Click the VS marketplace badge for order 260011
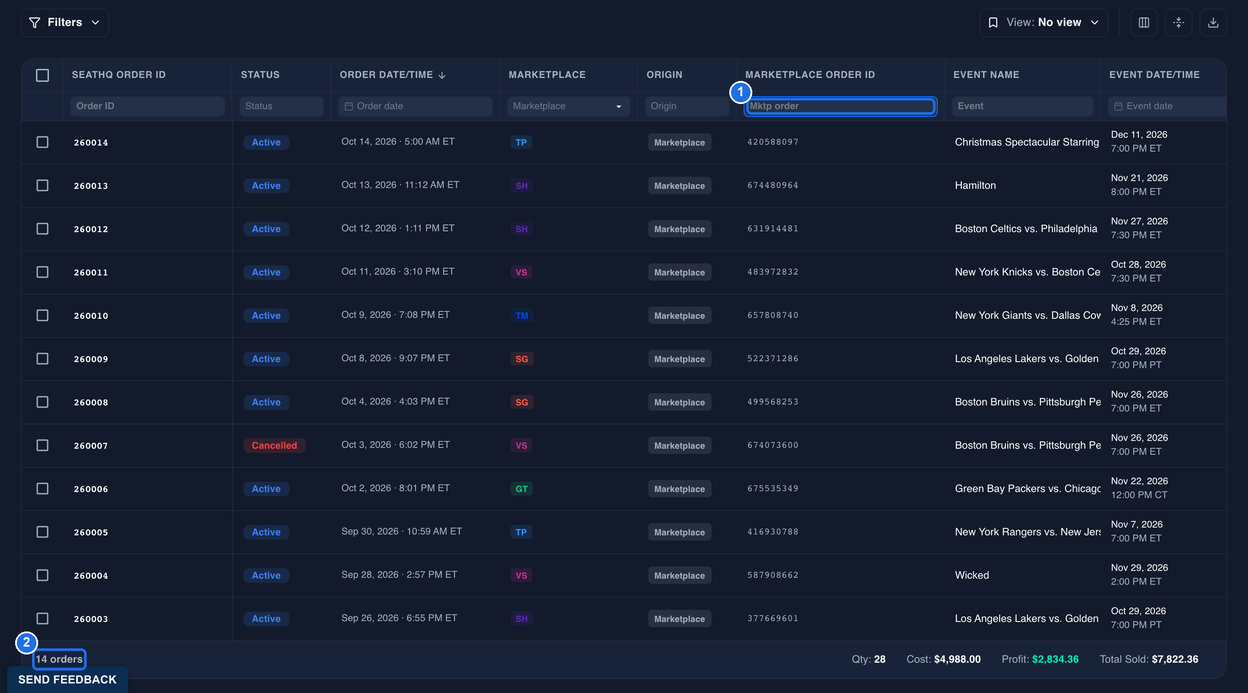Screen dimensions: 1248x693 coord(521,272)
